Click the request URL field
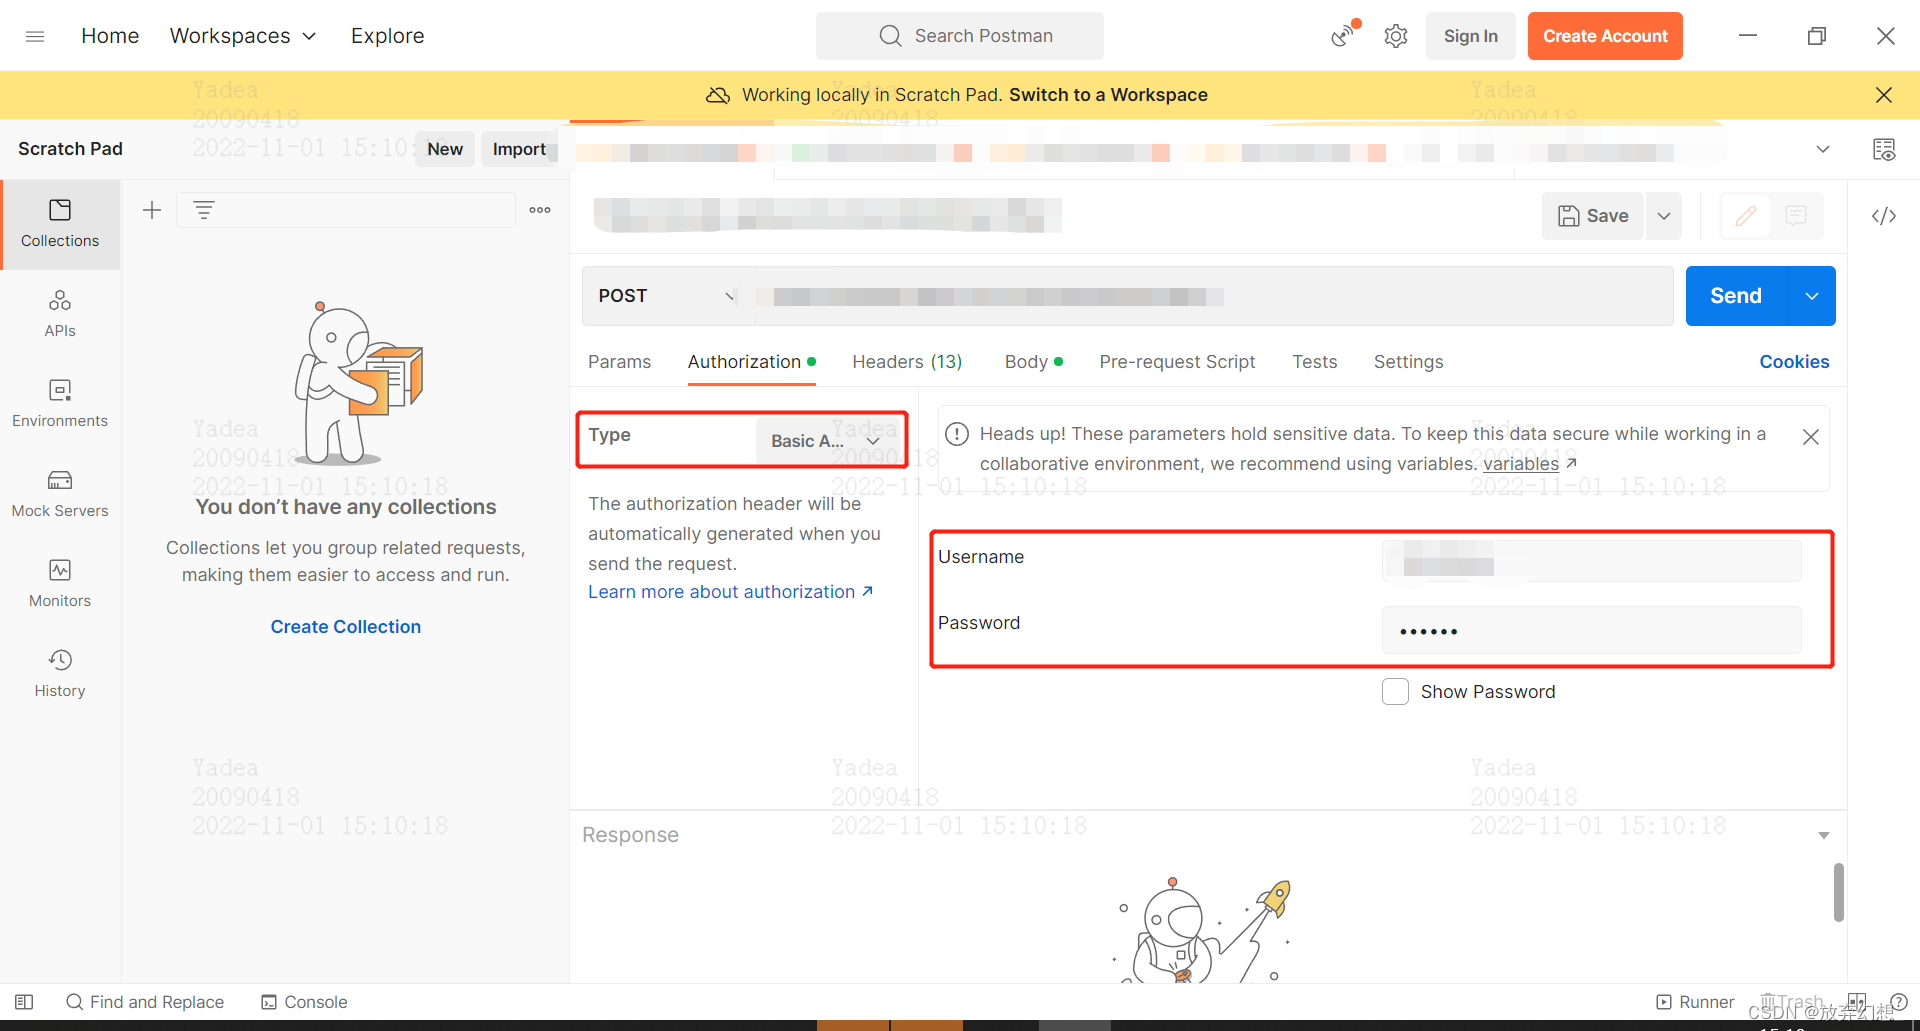This screenshot has width=1920, height=1031. click(1213, 296)
